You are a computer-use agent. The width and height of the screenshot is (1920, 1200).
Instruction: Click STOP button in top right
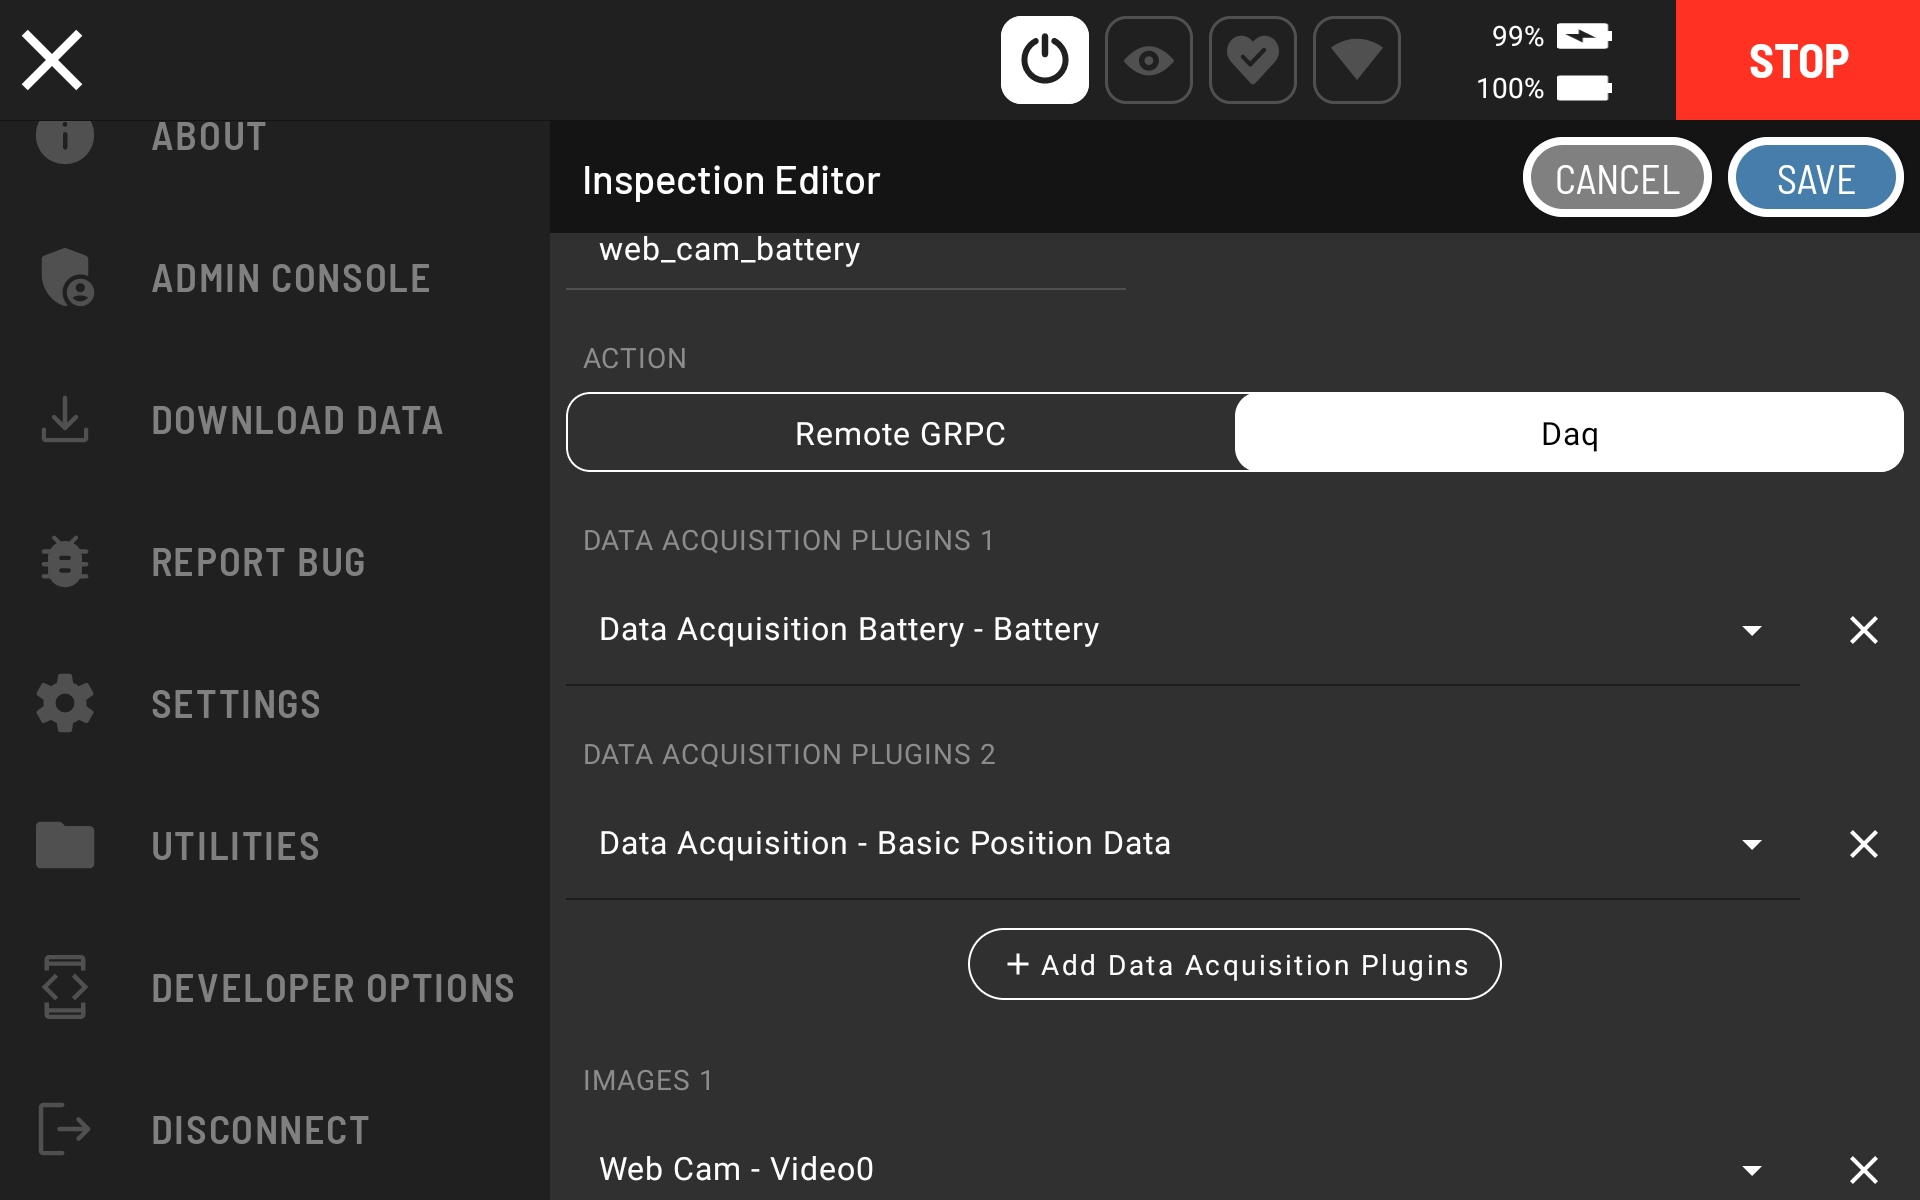(x=1797, y=61)
